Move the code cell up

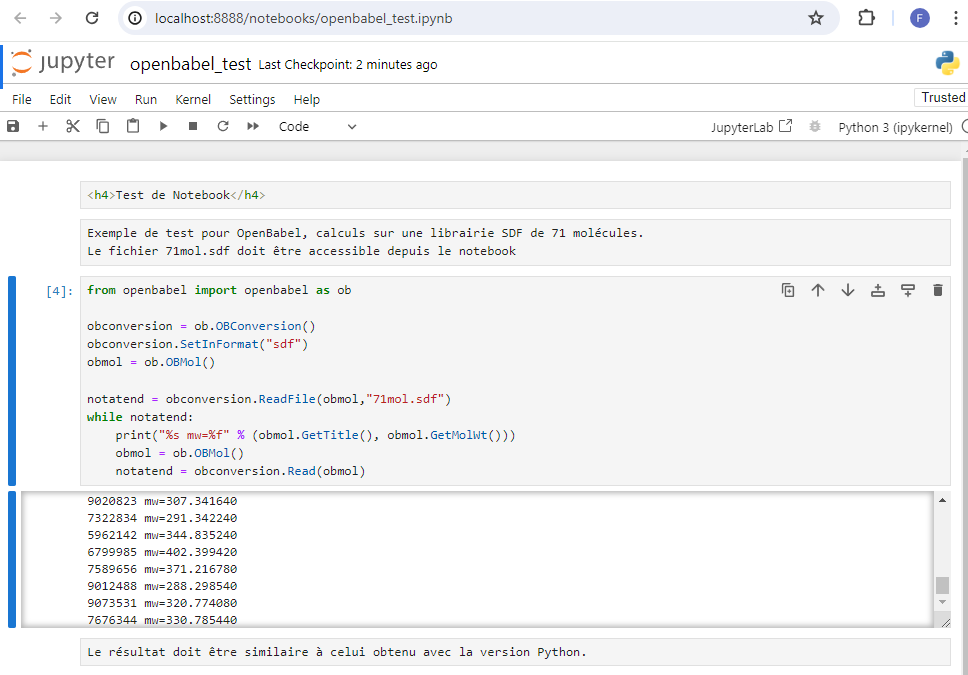tap(818, 290)
